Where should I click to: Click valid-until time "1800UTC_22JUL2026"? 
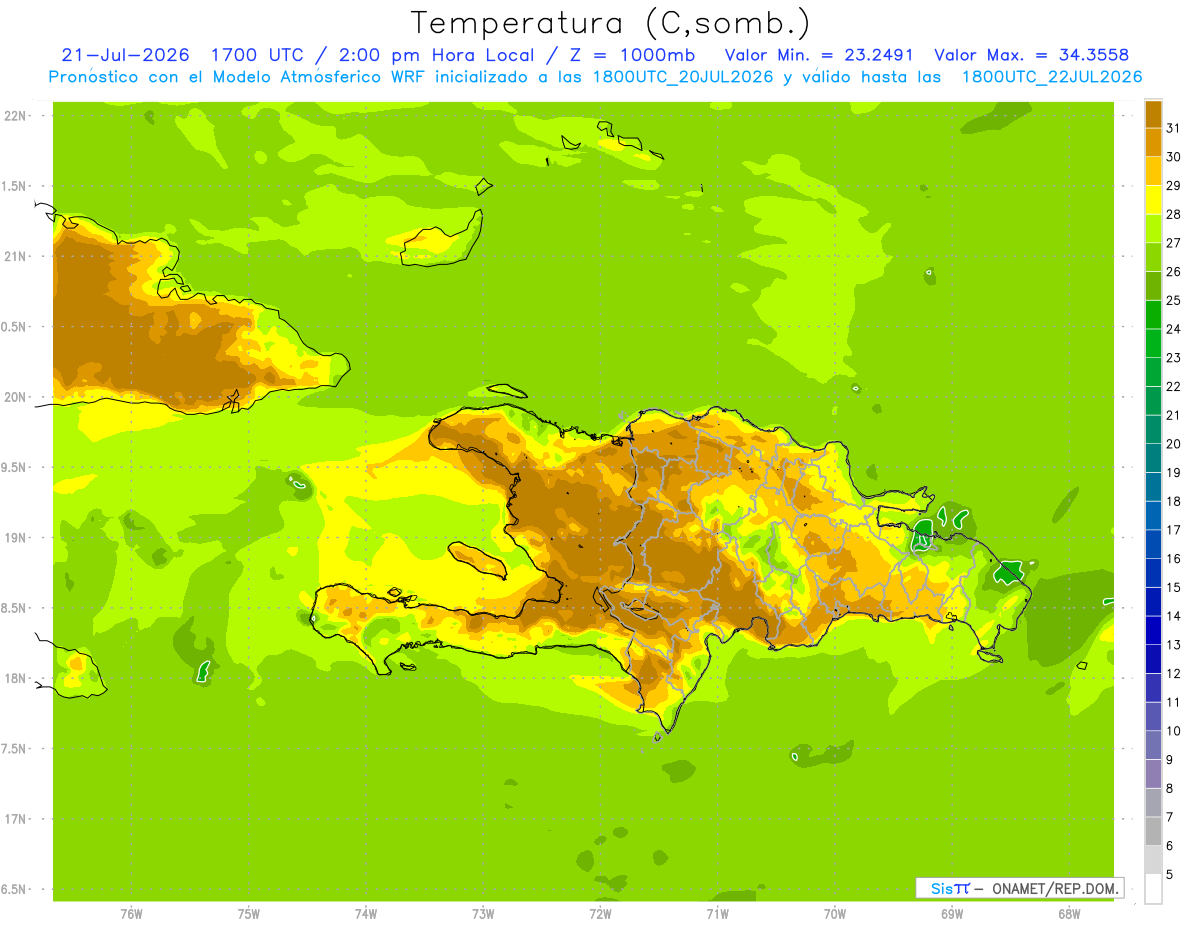point(1052,77)
